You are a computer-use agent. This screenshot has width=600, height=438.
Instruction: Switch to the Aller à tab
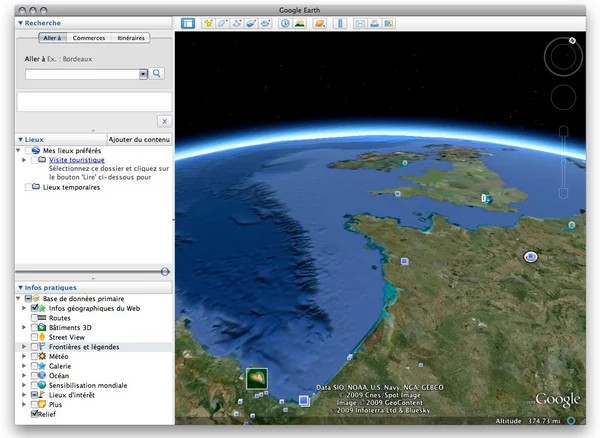(52, 38)
